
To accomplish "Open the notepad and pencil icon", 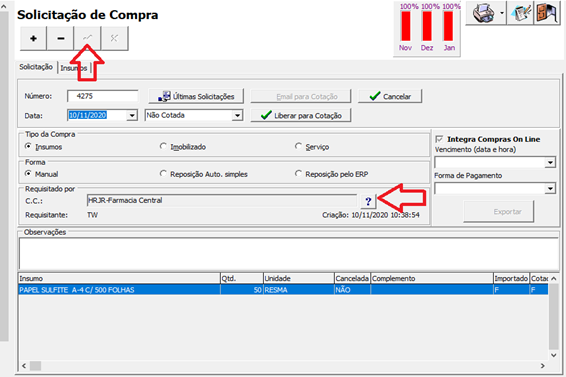I will click(x=520, y=13).
